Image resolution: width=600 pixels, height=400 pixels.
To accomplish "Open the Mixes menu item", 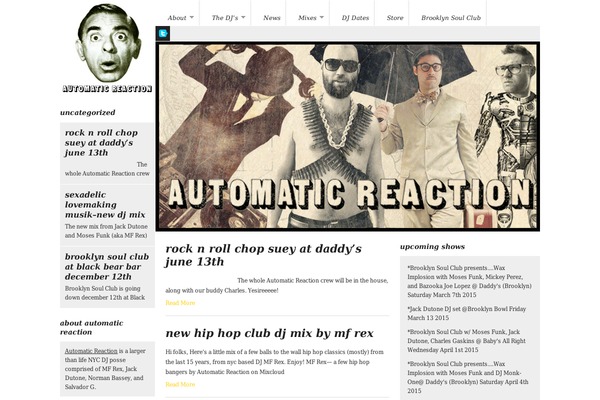I will click(307, 18).
